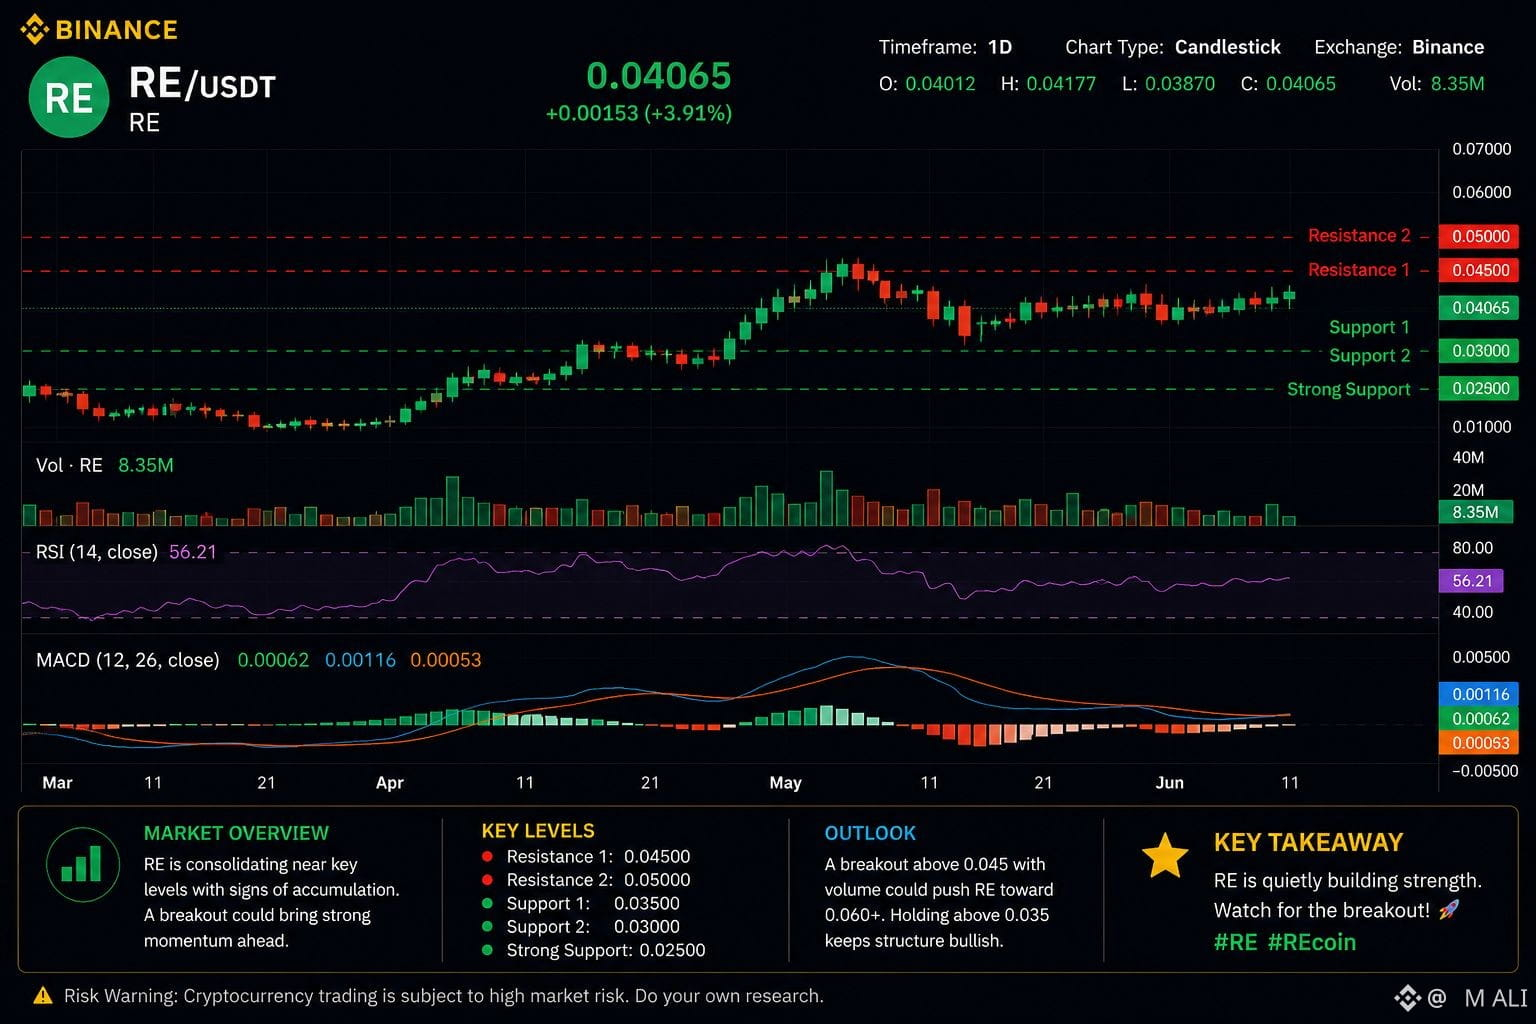Click the RE/USDT pair title

coord(202,84)
